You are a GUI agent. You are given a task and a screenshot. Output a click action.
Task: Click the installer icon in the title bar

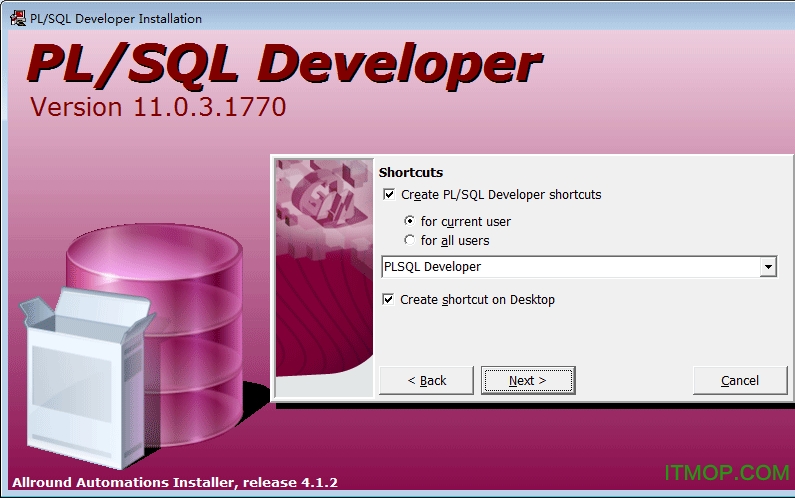[18, 18]
